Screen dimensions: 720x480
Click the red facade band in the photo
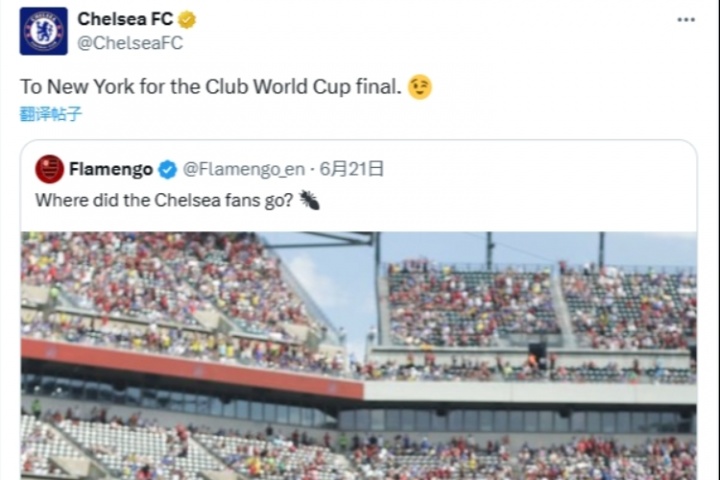190,365
